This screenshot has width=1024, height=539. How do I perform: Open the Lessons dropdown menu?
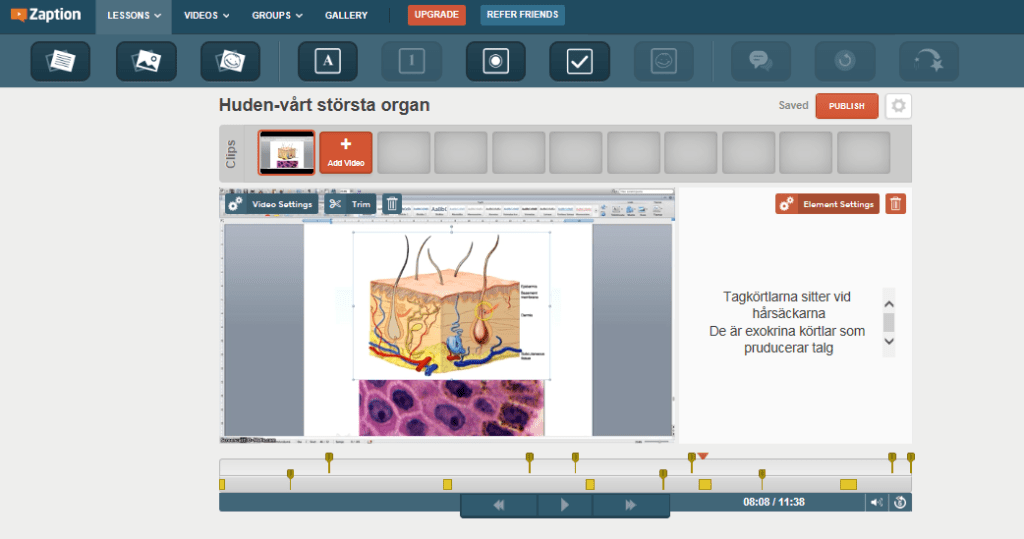[134, 16]
